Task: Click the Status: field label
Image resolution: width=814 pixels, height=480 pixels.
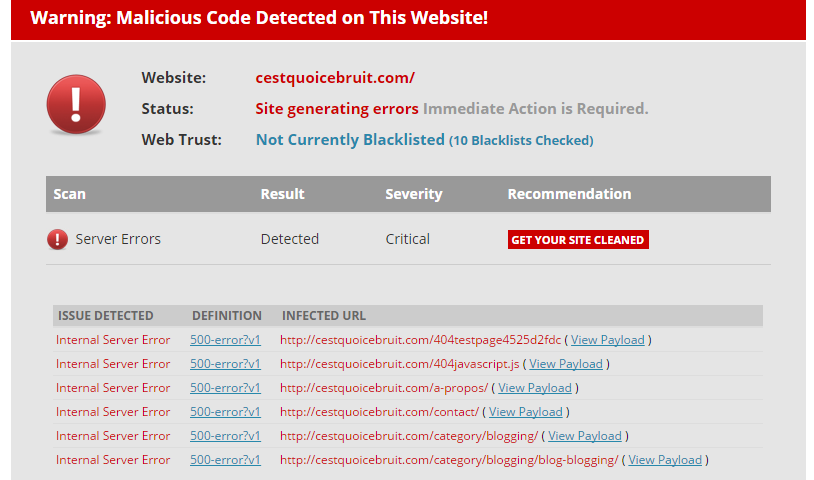Action: click(x=167, y=109)
